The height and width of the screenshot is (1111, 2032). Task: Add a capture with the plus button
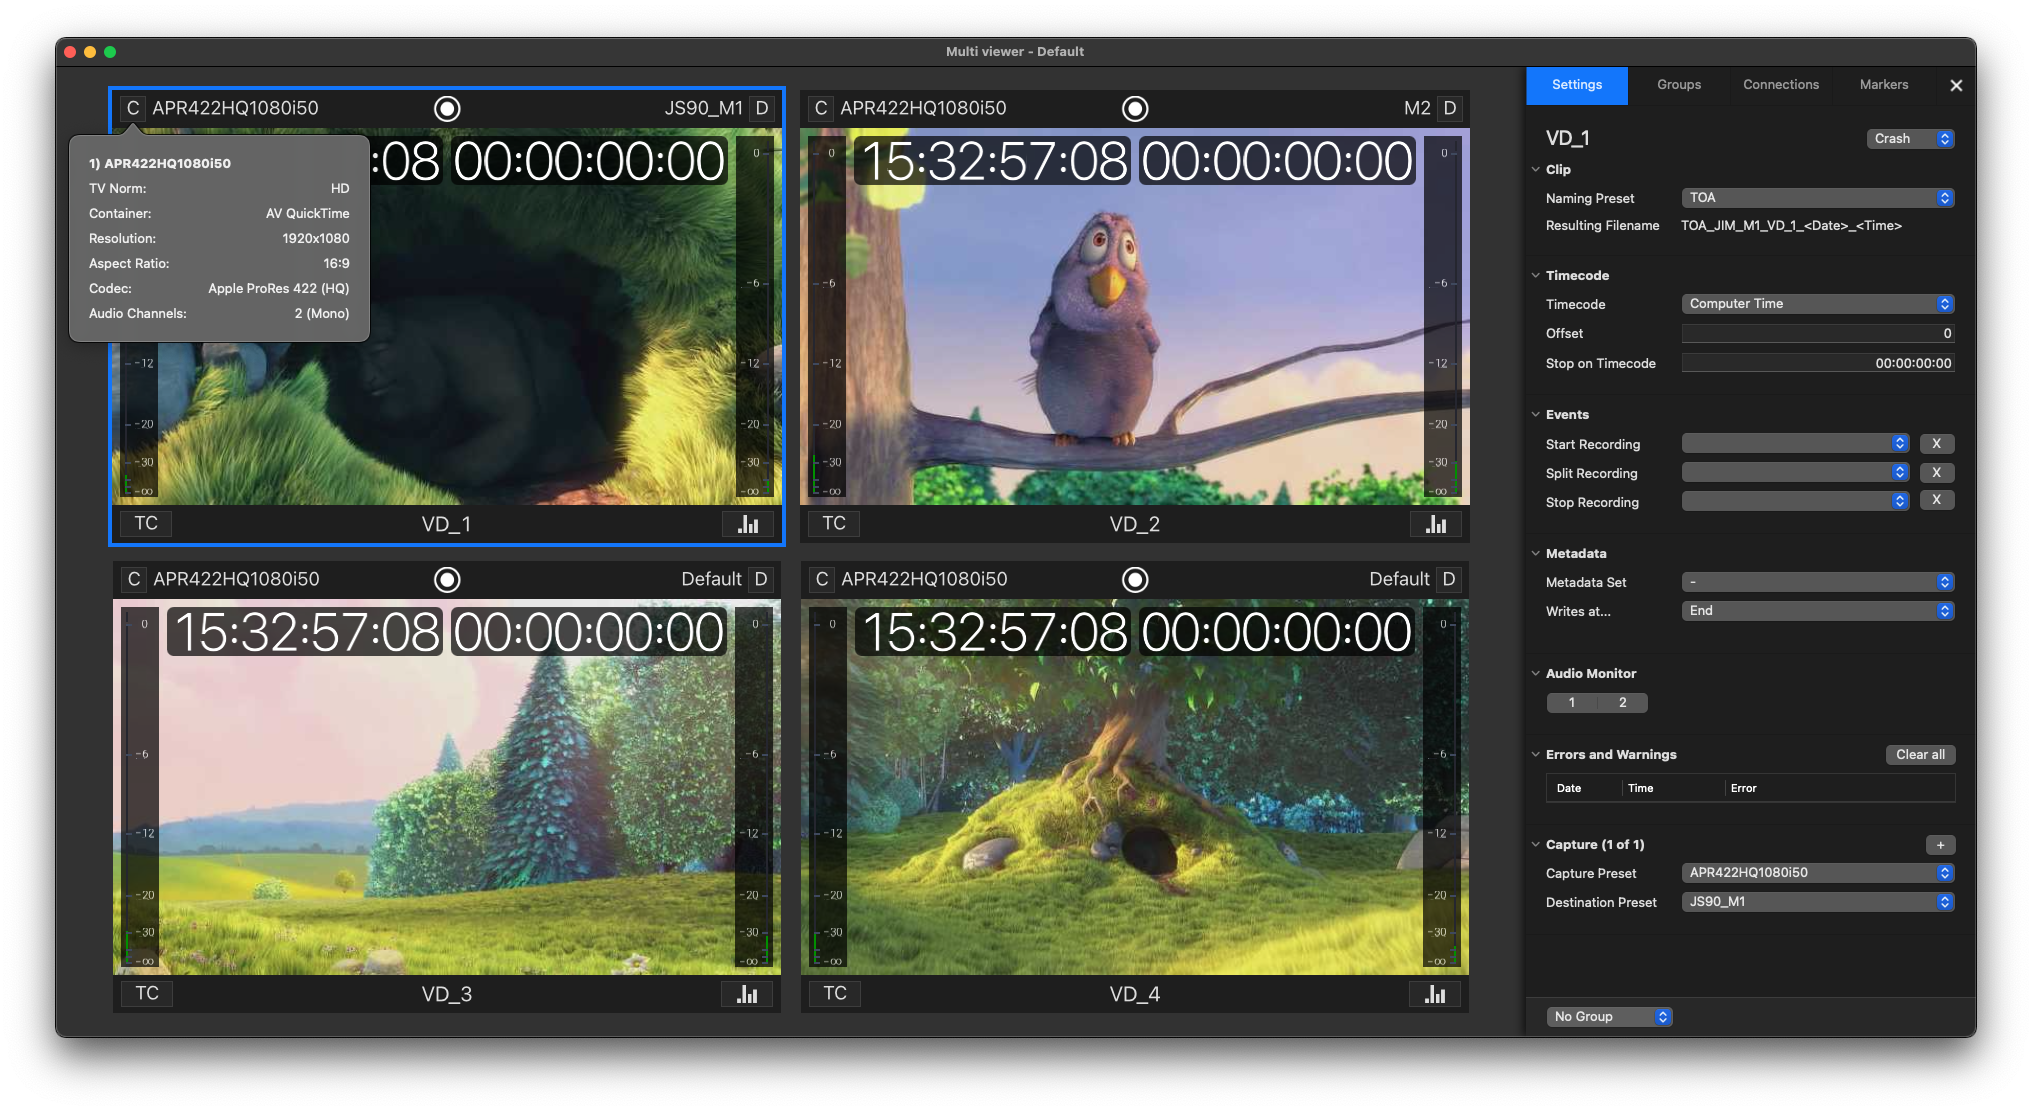coord(1940,845)
